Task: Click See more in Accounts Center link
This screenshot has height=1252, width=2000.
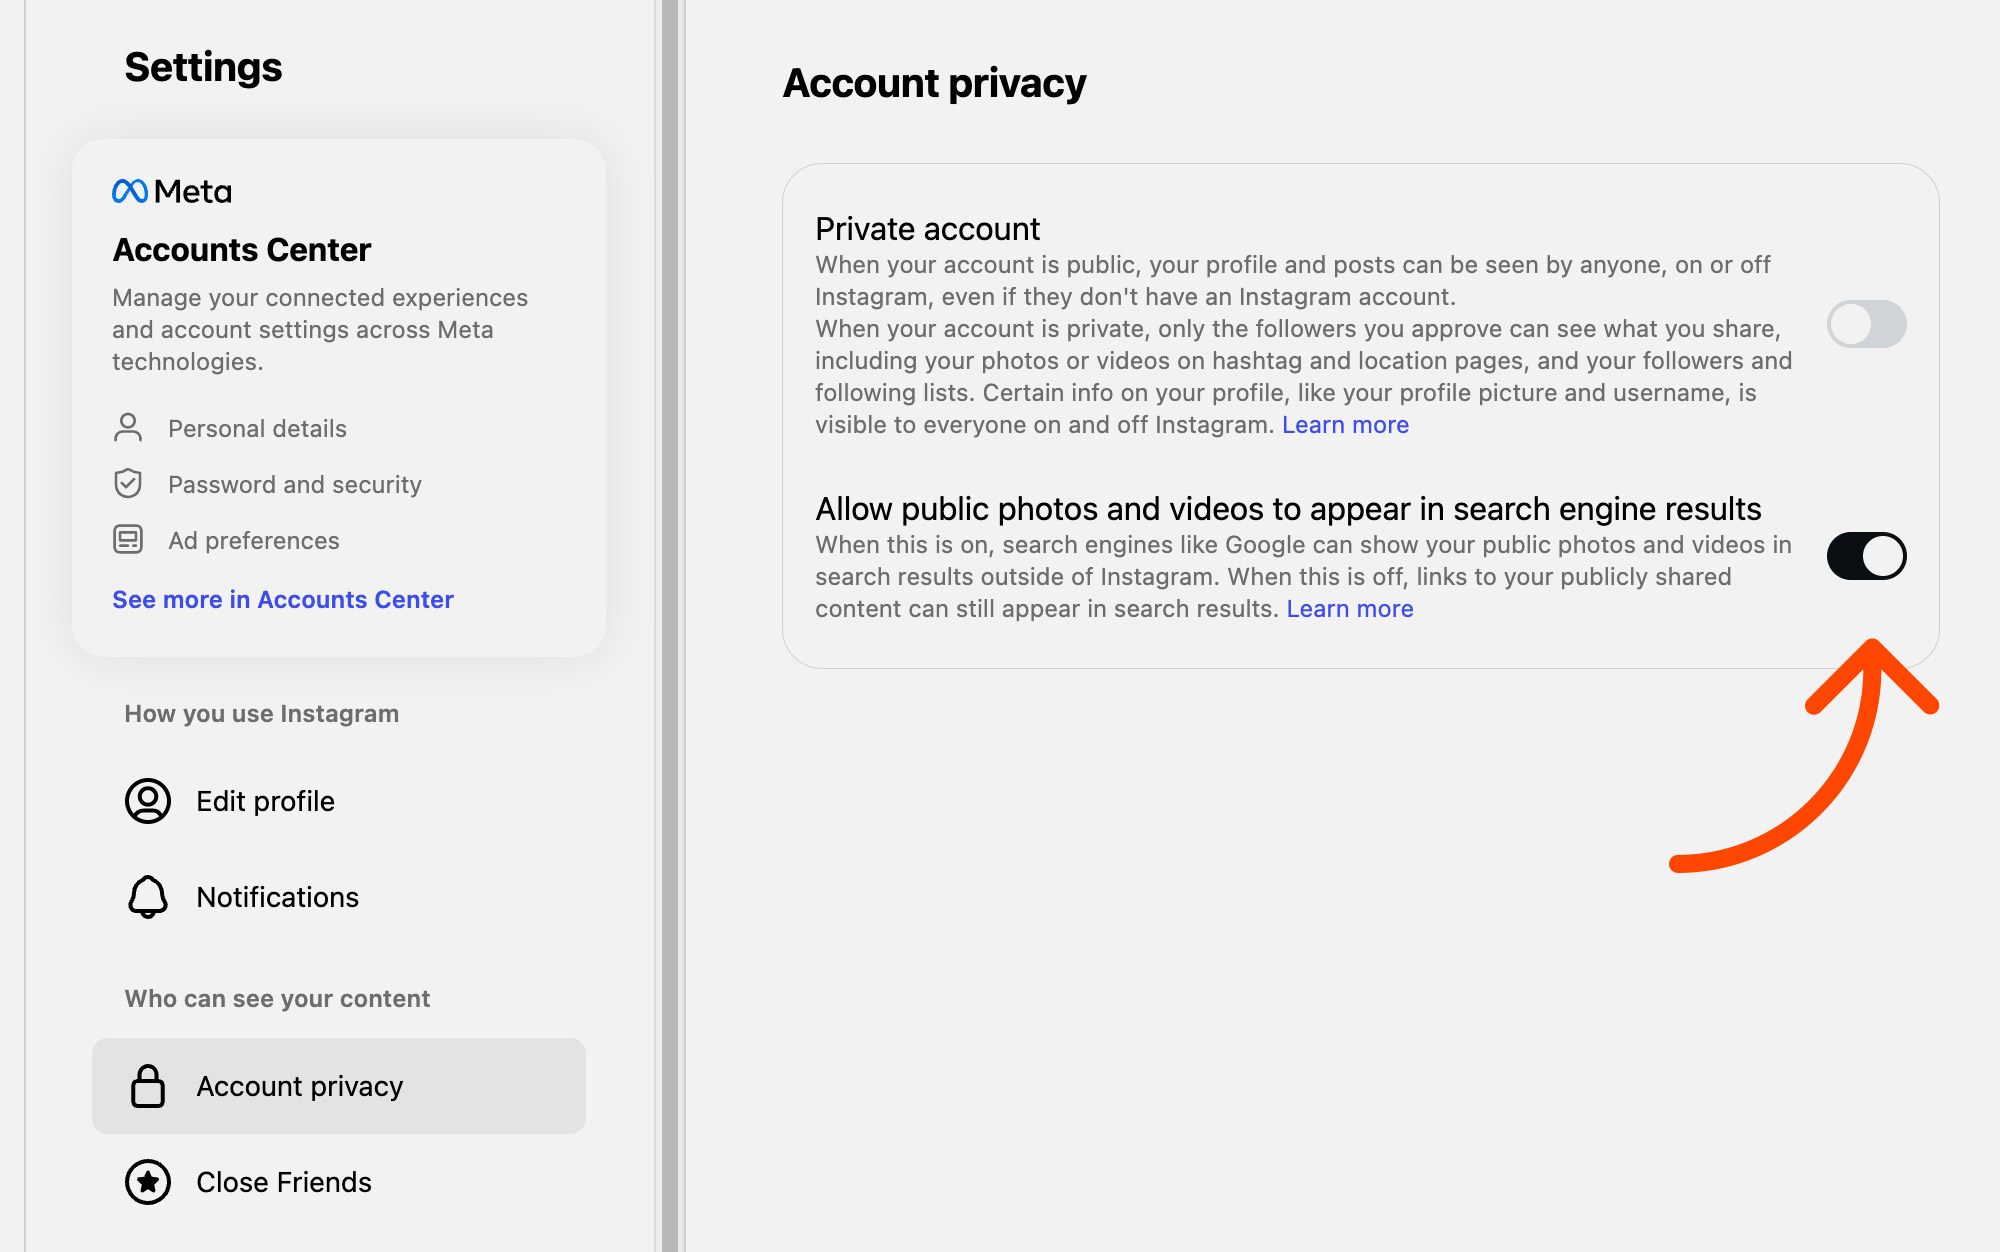Action: pos(283,599)
